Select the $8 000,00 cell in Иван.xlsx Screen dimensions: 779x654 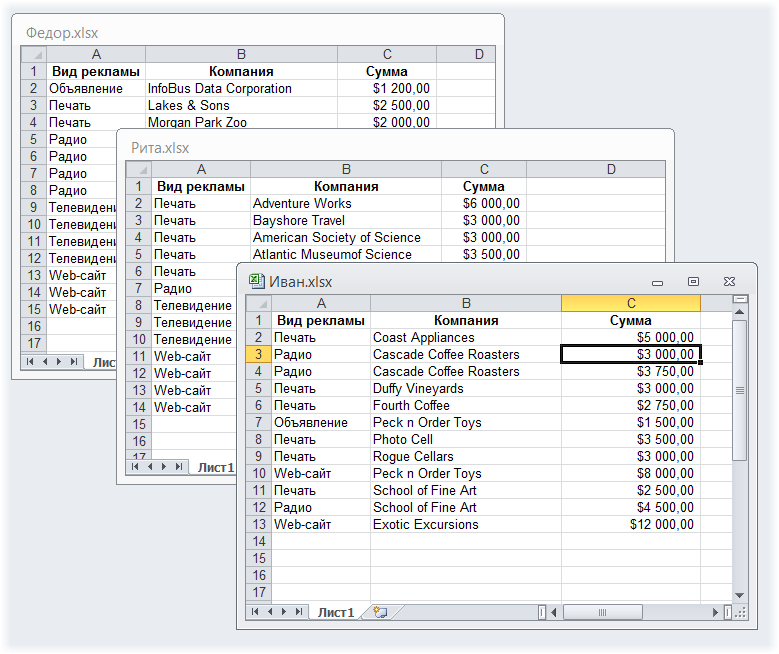click(631, 473)
